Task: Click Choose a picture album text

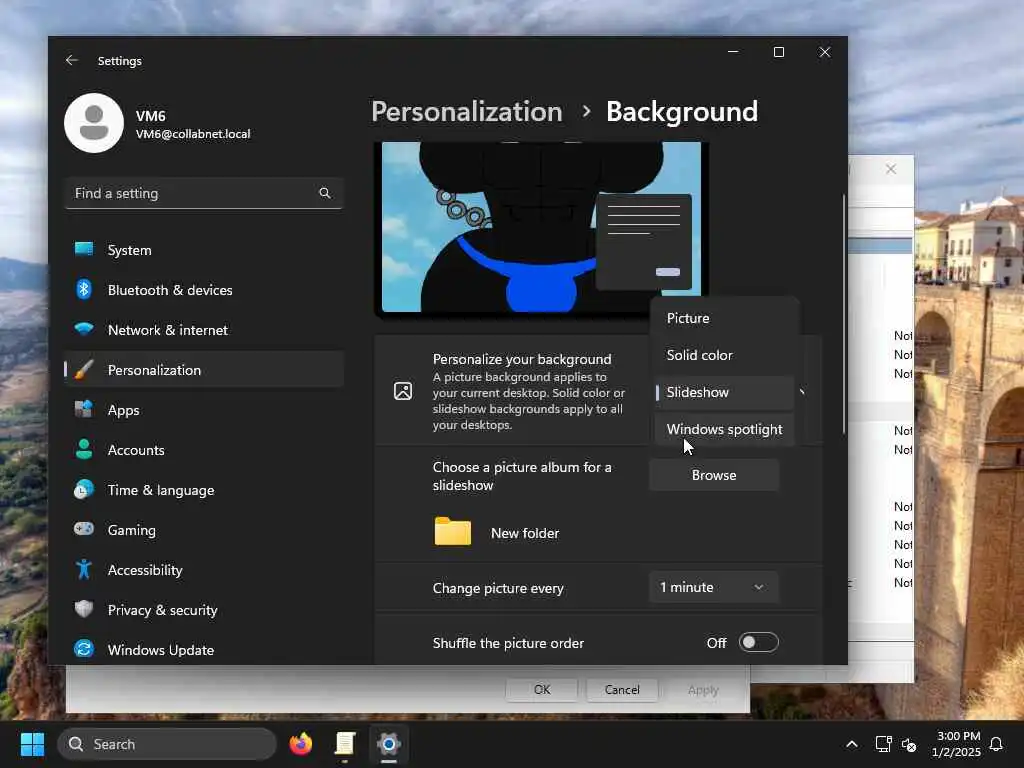Action: pyautogui.click(x=522, y=476)
